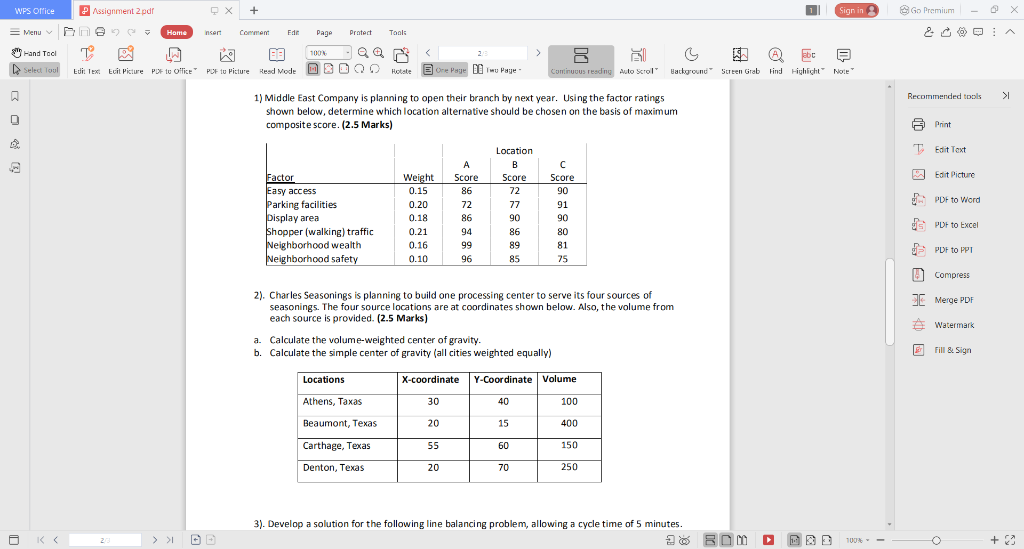Select the fit width view icon
This screenshot has height=549, width=1024.
point(344,69)
